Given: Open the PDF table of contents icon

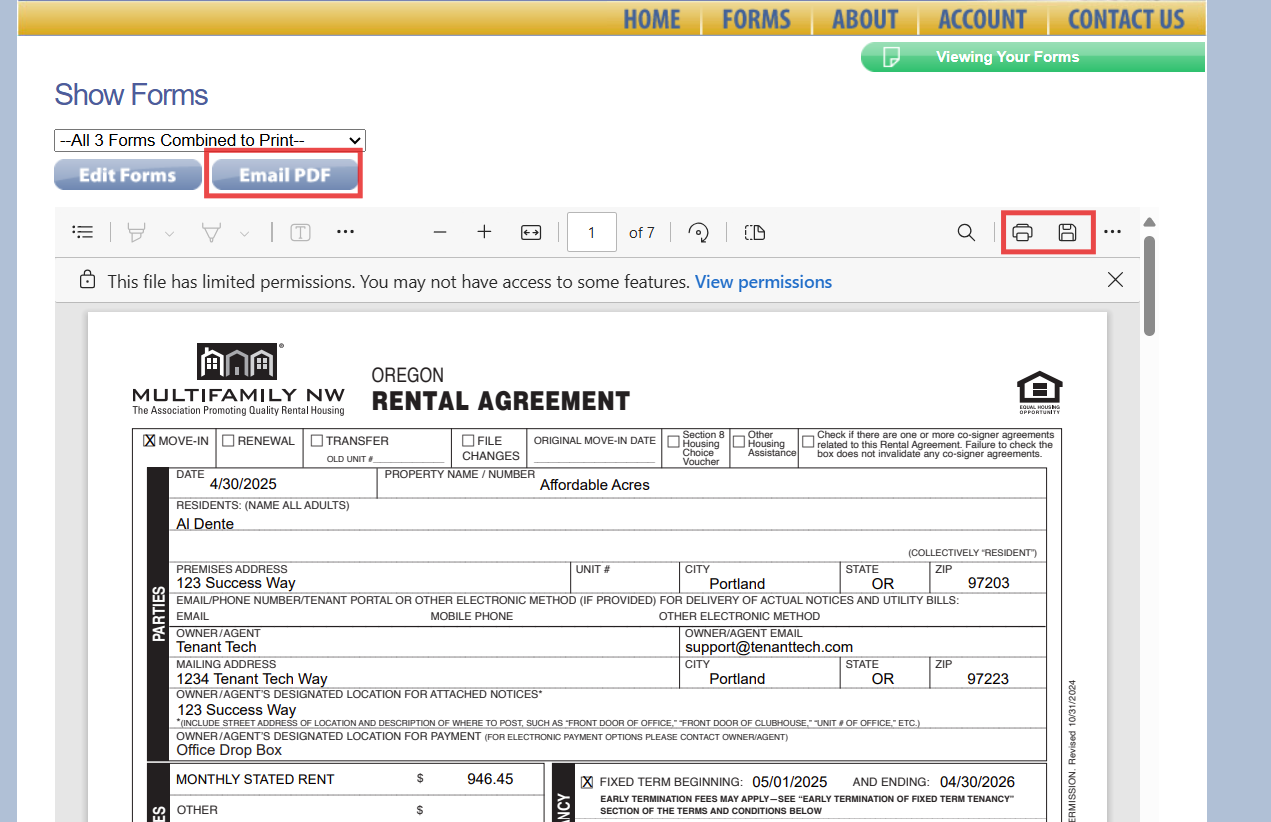Looking at the screenshot, I should pos(83,232).
